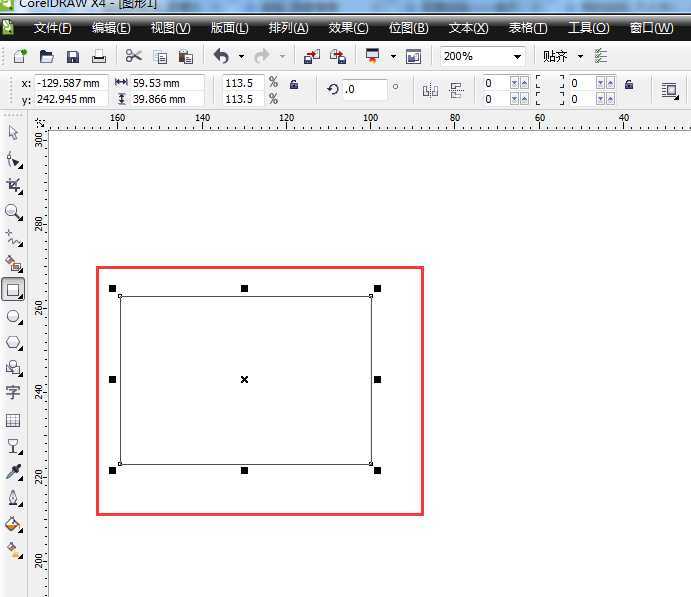Pick the Polygon tool
The height and width of the screenshot is (597, 691).
pos(13,342)
